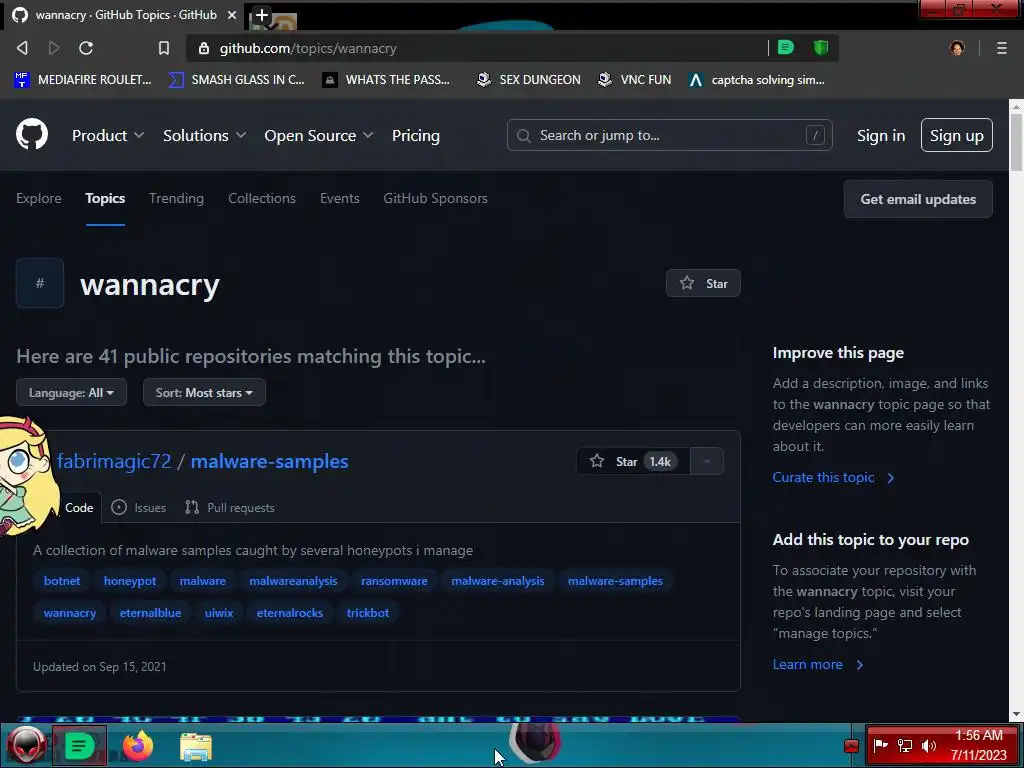Viewport: 1024px width, 768px height.
Task: Click the red tray notification icon
Action: tap(850, 745)
